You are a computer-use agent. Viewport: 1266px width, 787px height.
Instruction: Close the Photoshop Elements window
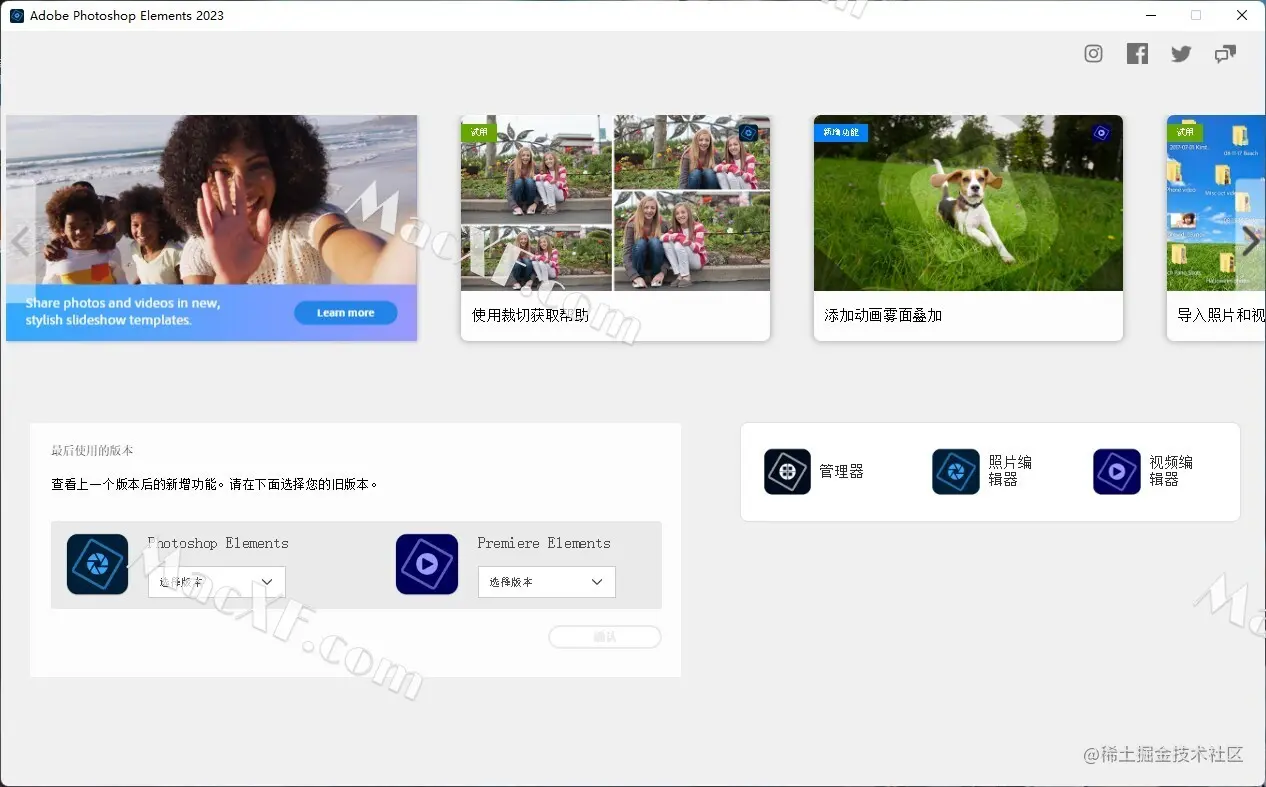pos(1242,15)
